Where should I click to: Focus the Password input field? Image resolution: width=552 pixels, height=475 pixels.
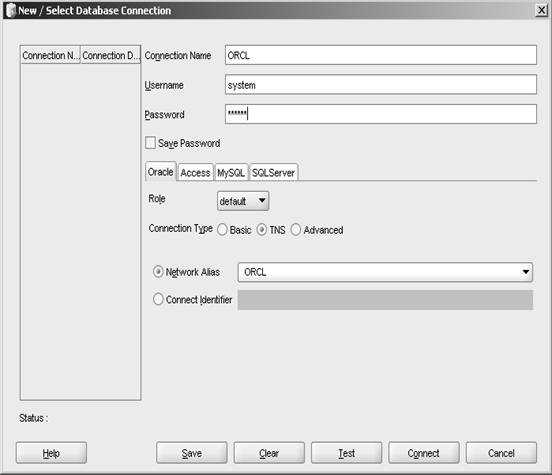(381, 114)
